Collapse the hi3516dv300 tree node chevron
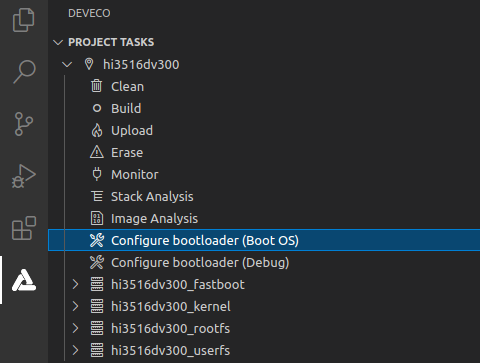This screenshot has height=363, width=480. [67, 64]
